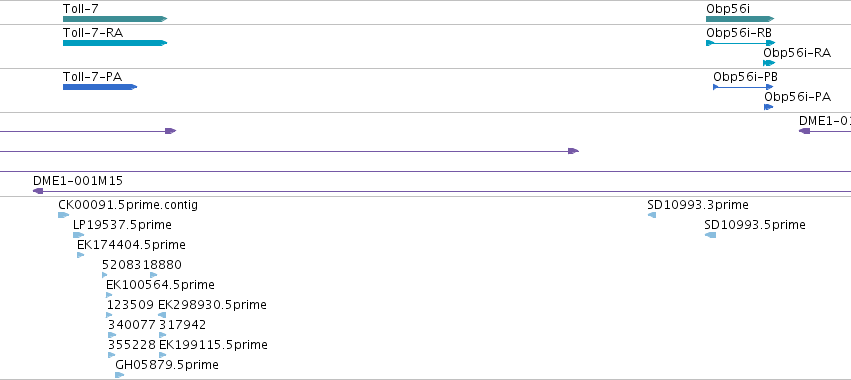Select the Obp56i-PB protein line

point(743,87)
